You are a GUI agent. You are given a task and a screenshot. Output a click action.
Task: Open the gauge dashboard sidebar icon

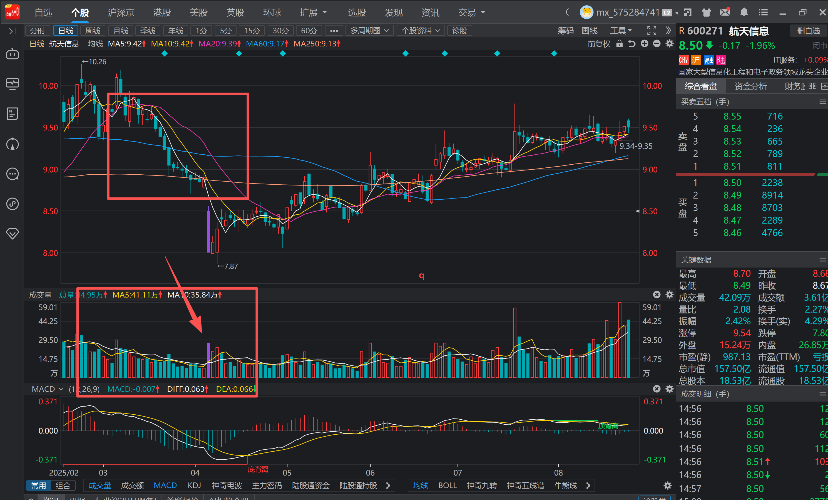[12, 144]
